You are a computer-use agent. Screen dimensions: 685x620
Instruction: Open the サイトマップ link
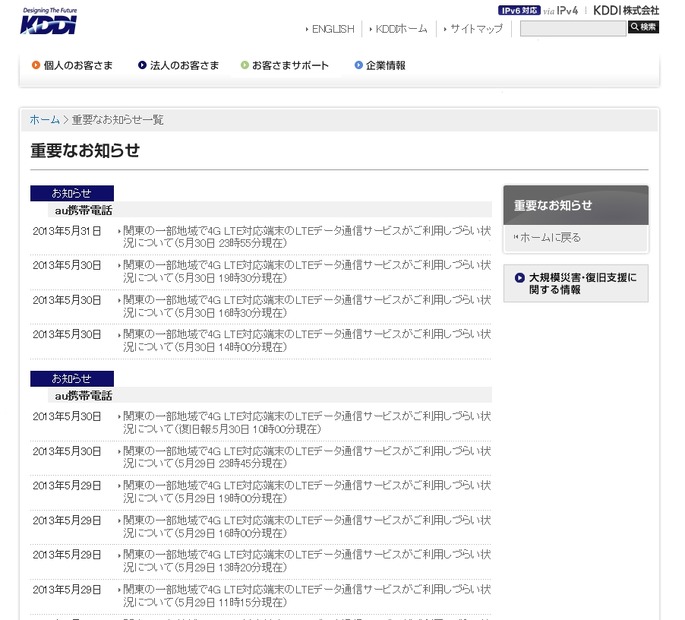click(476, 29)
